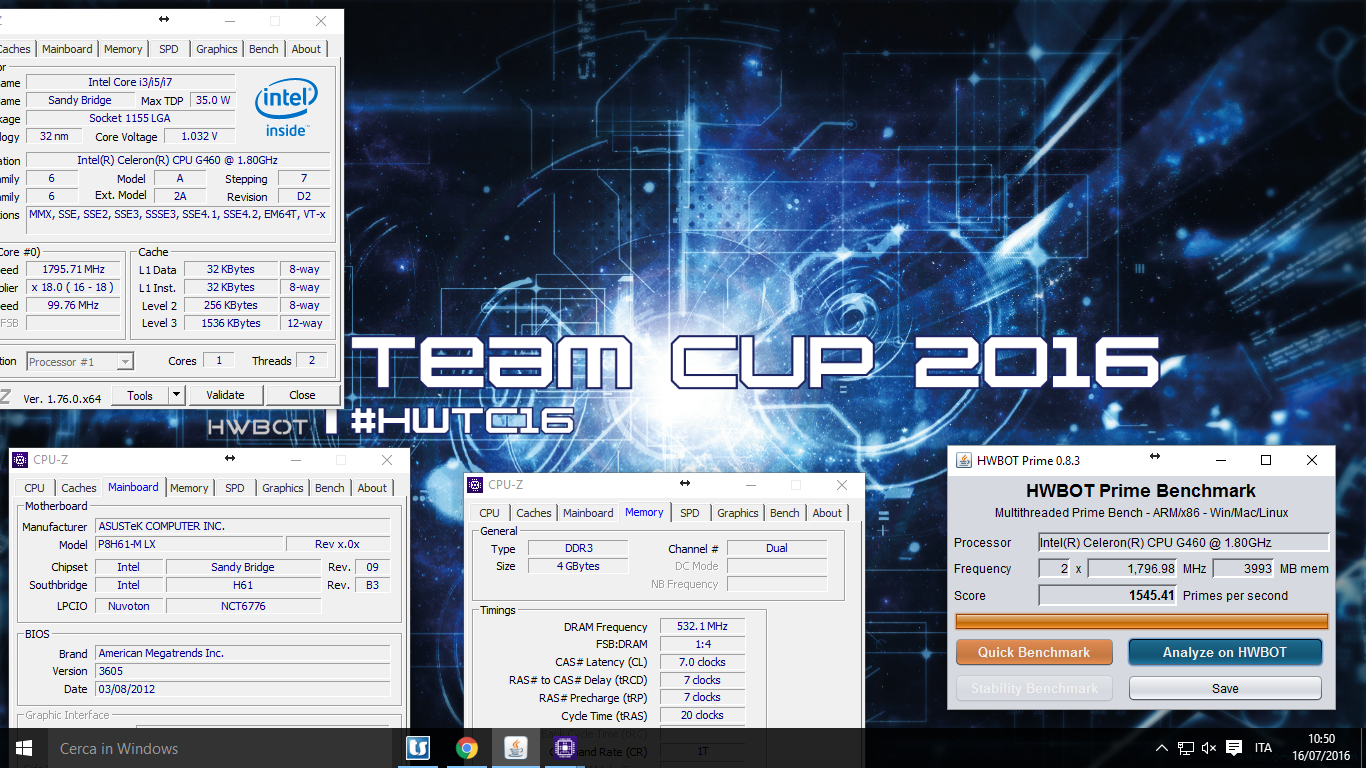Click Analyze on HWBOT

click(x=1225, y=652)
